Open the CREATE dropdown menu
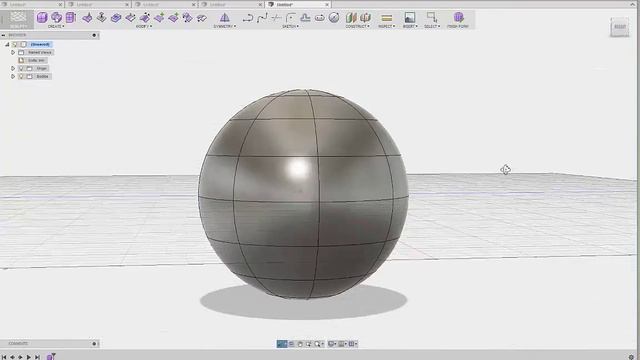Screen dimensions: 640x360 (x=56, y=27)
